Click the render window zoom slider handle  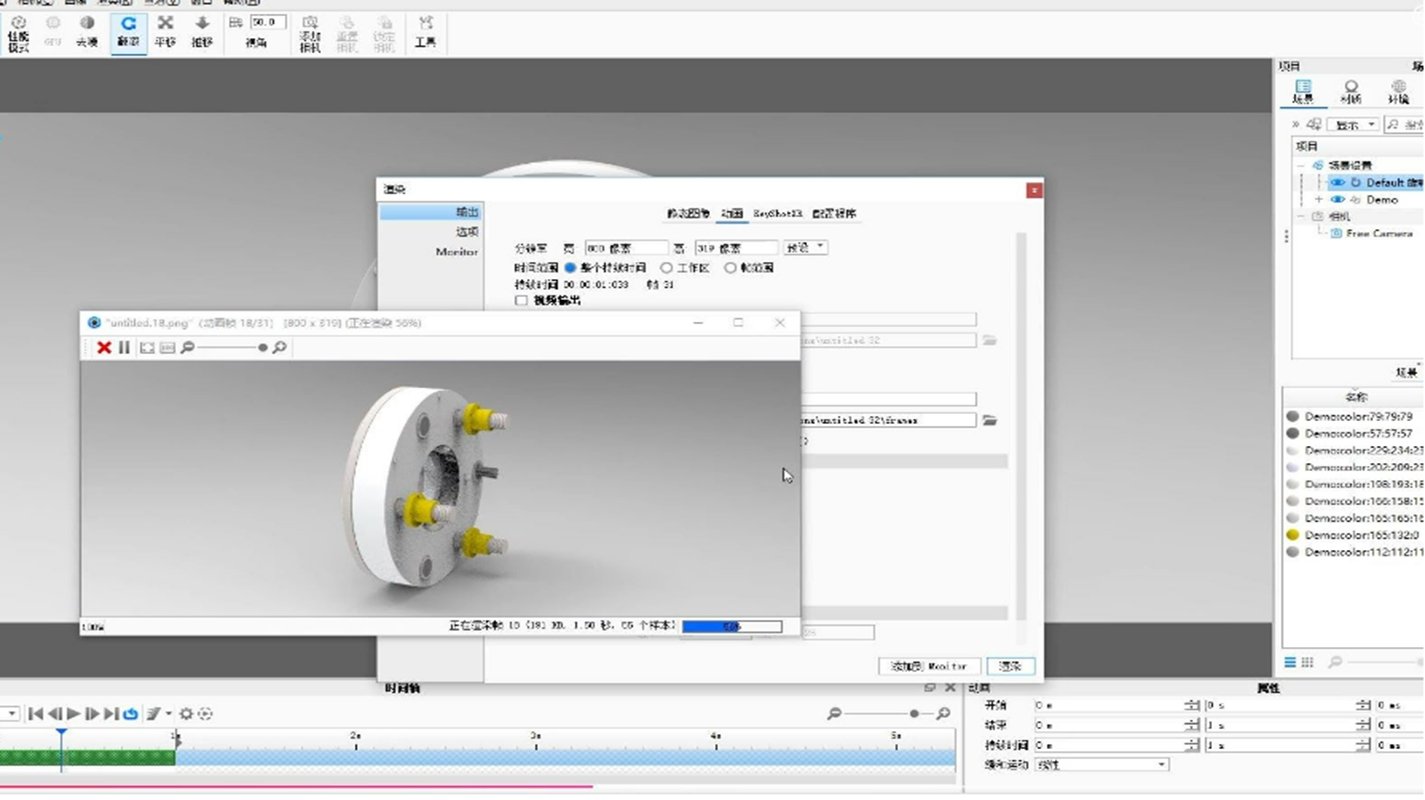tap(263, 347)
